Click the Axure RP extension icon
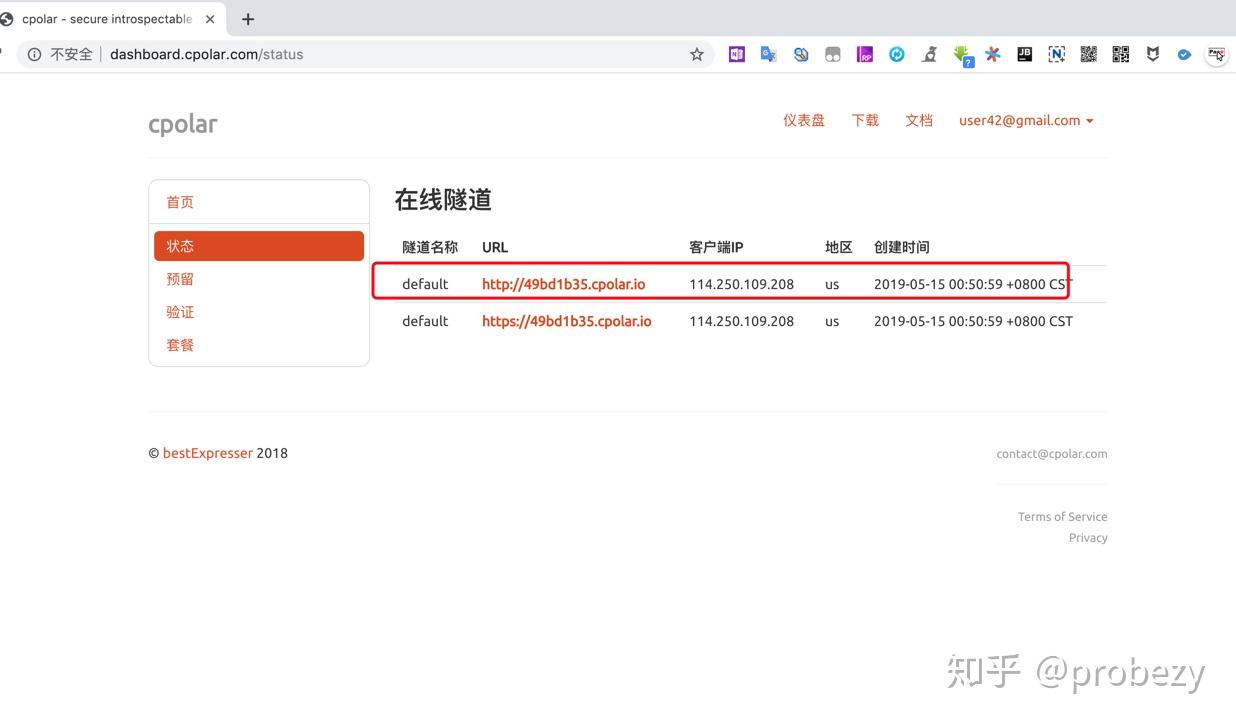This screenshot has height=726, width=1236. pyautogui.click(x=864, y=54)
